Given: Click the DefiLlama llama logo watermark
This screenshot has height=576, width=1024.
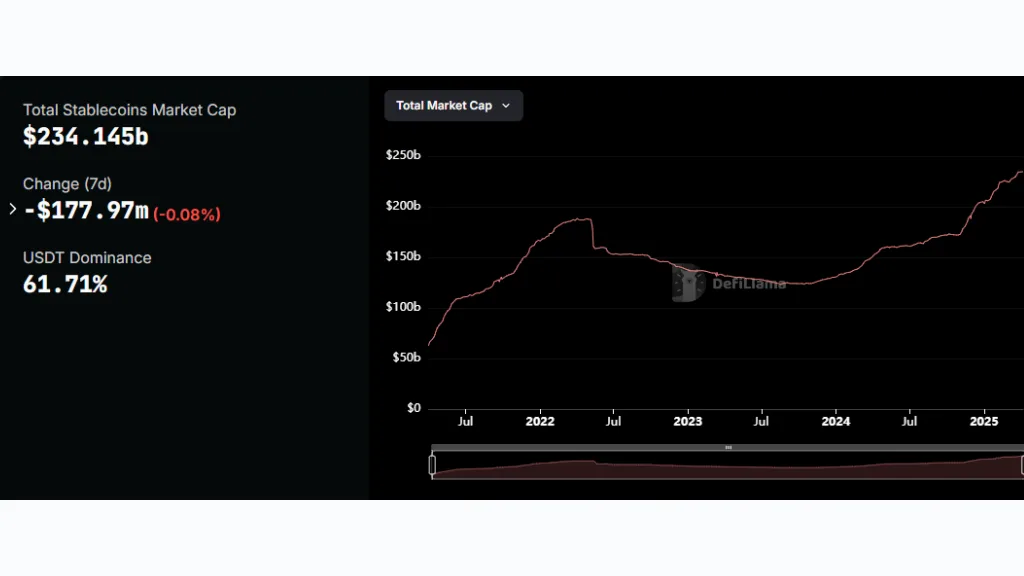Looking at the screenshot, I should tap(689, 283).
